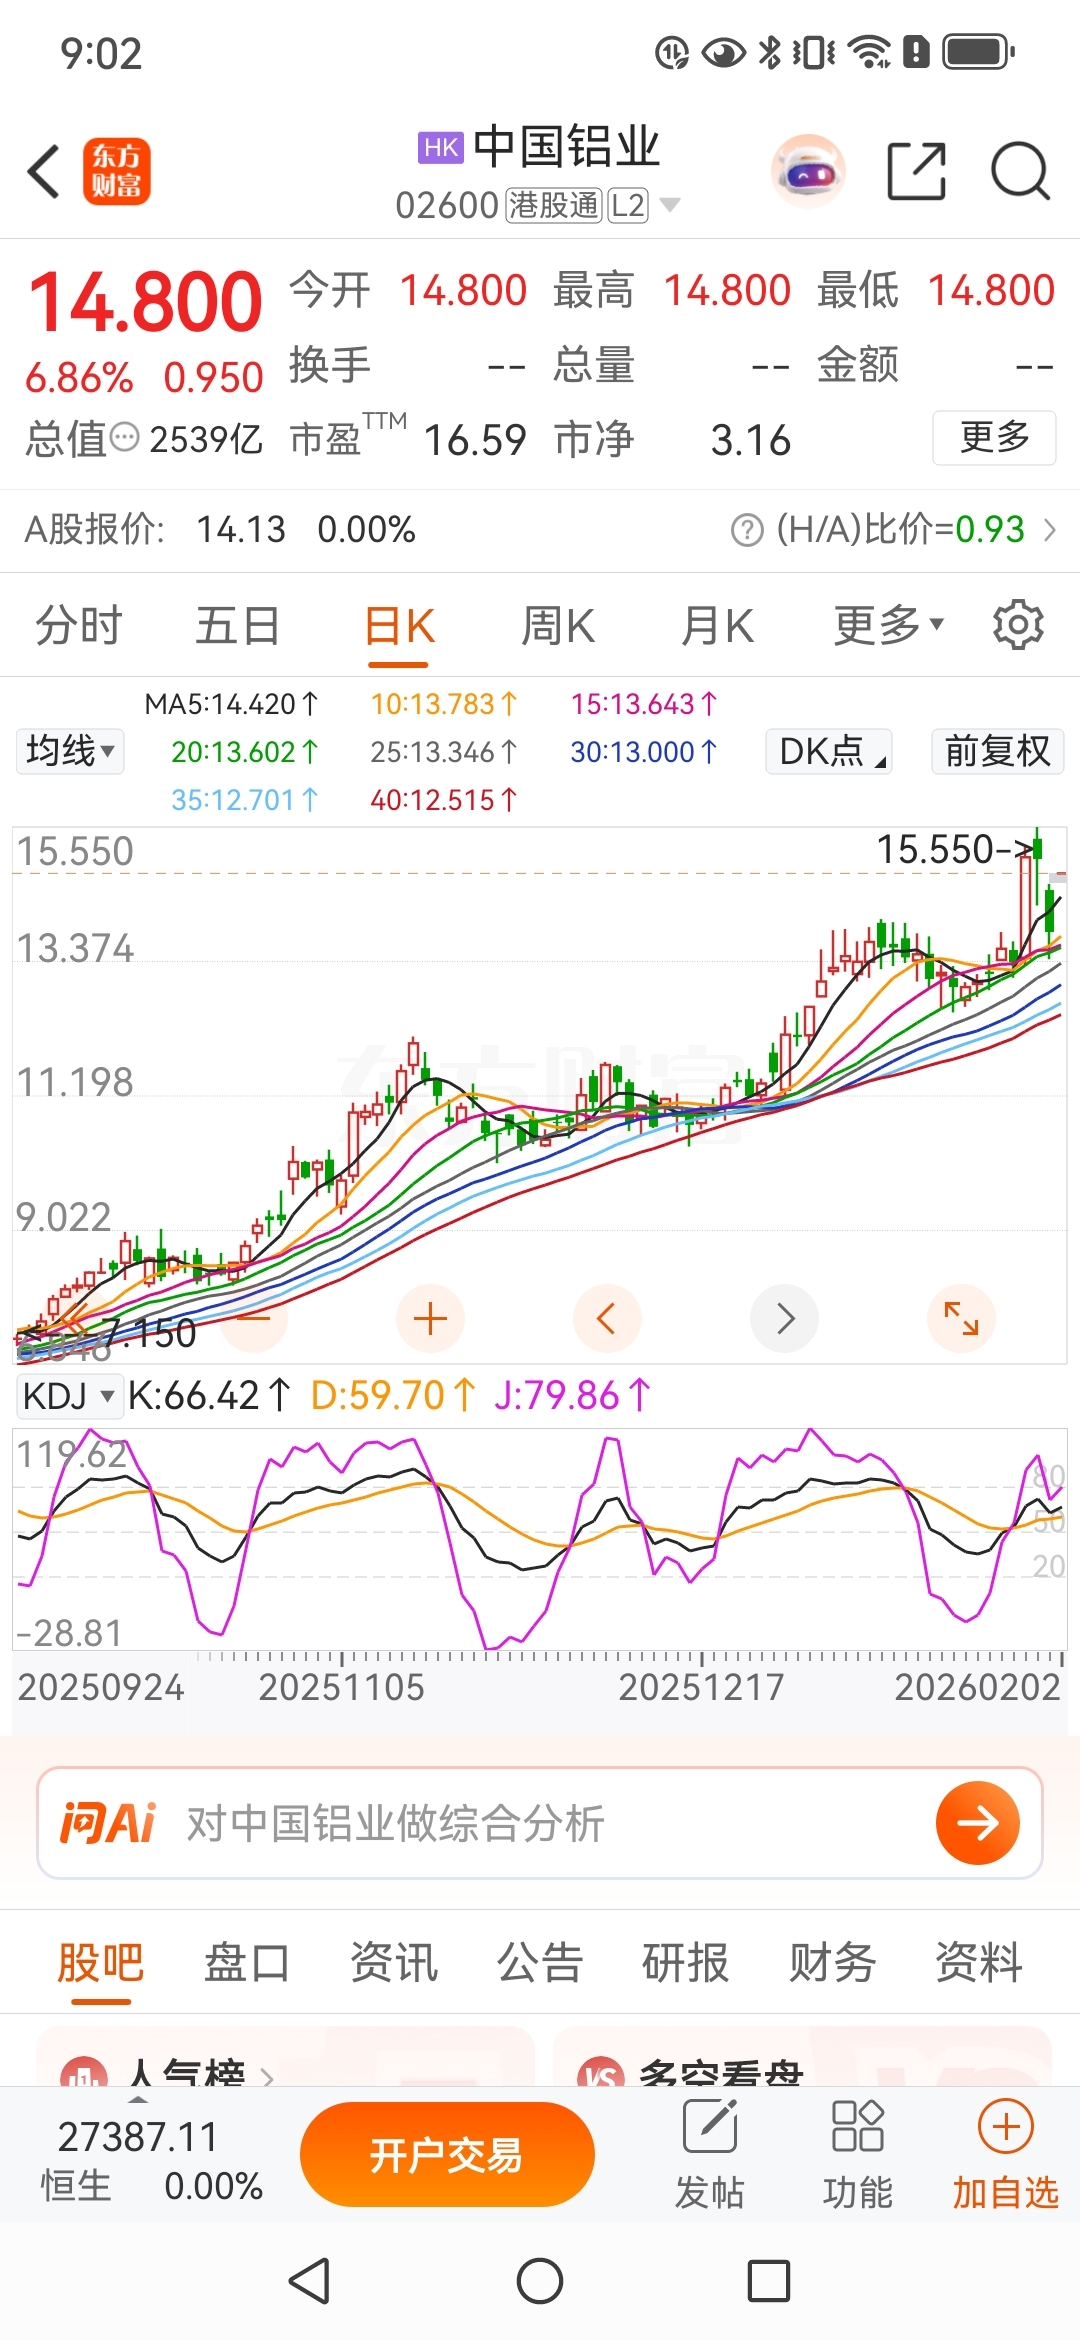Expand chart to fullscreen

pos(962,1318)
